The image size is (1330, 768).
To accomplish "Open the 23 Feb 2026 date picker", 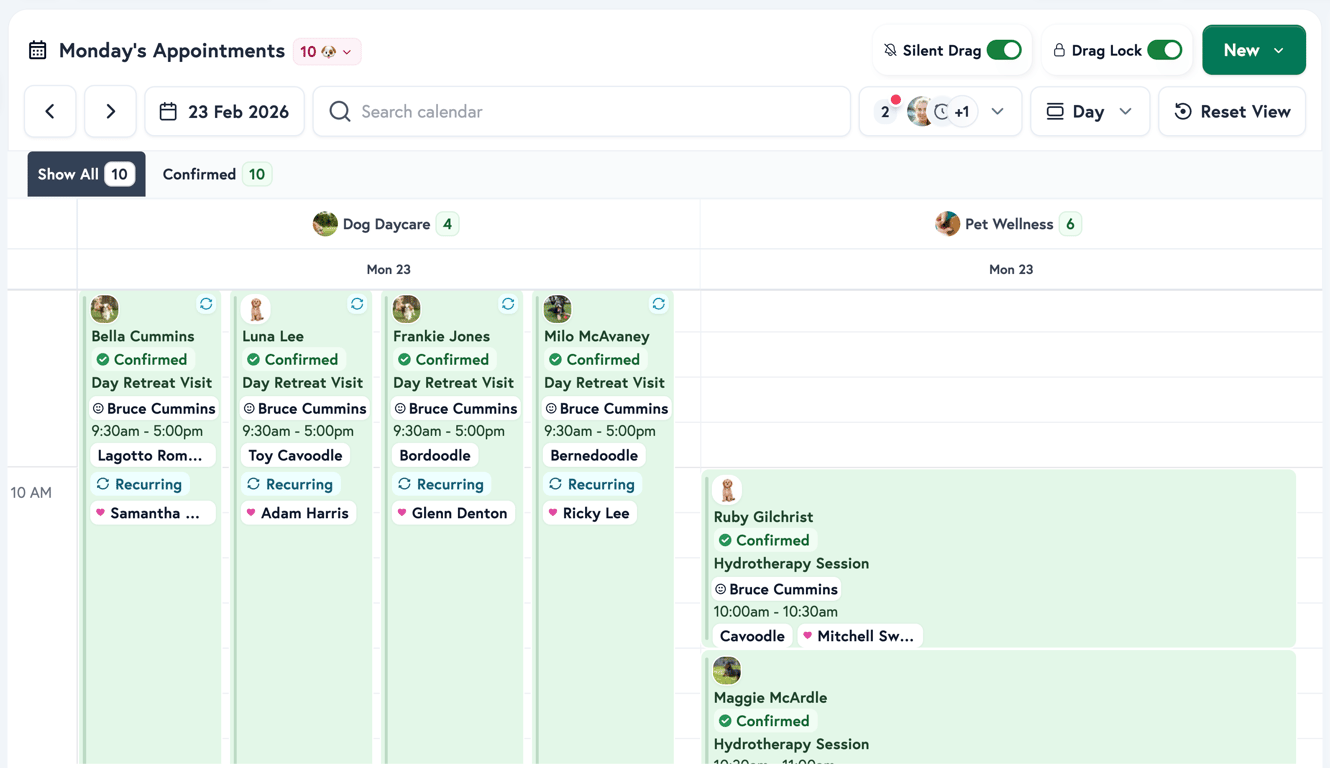I will click(x=224, y=111).
